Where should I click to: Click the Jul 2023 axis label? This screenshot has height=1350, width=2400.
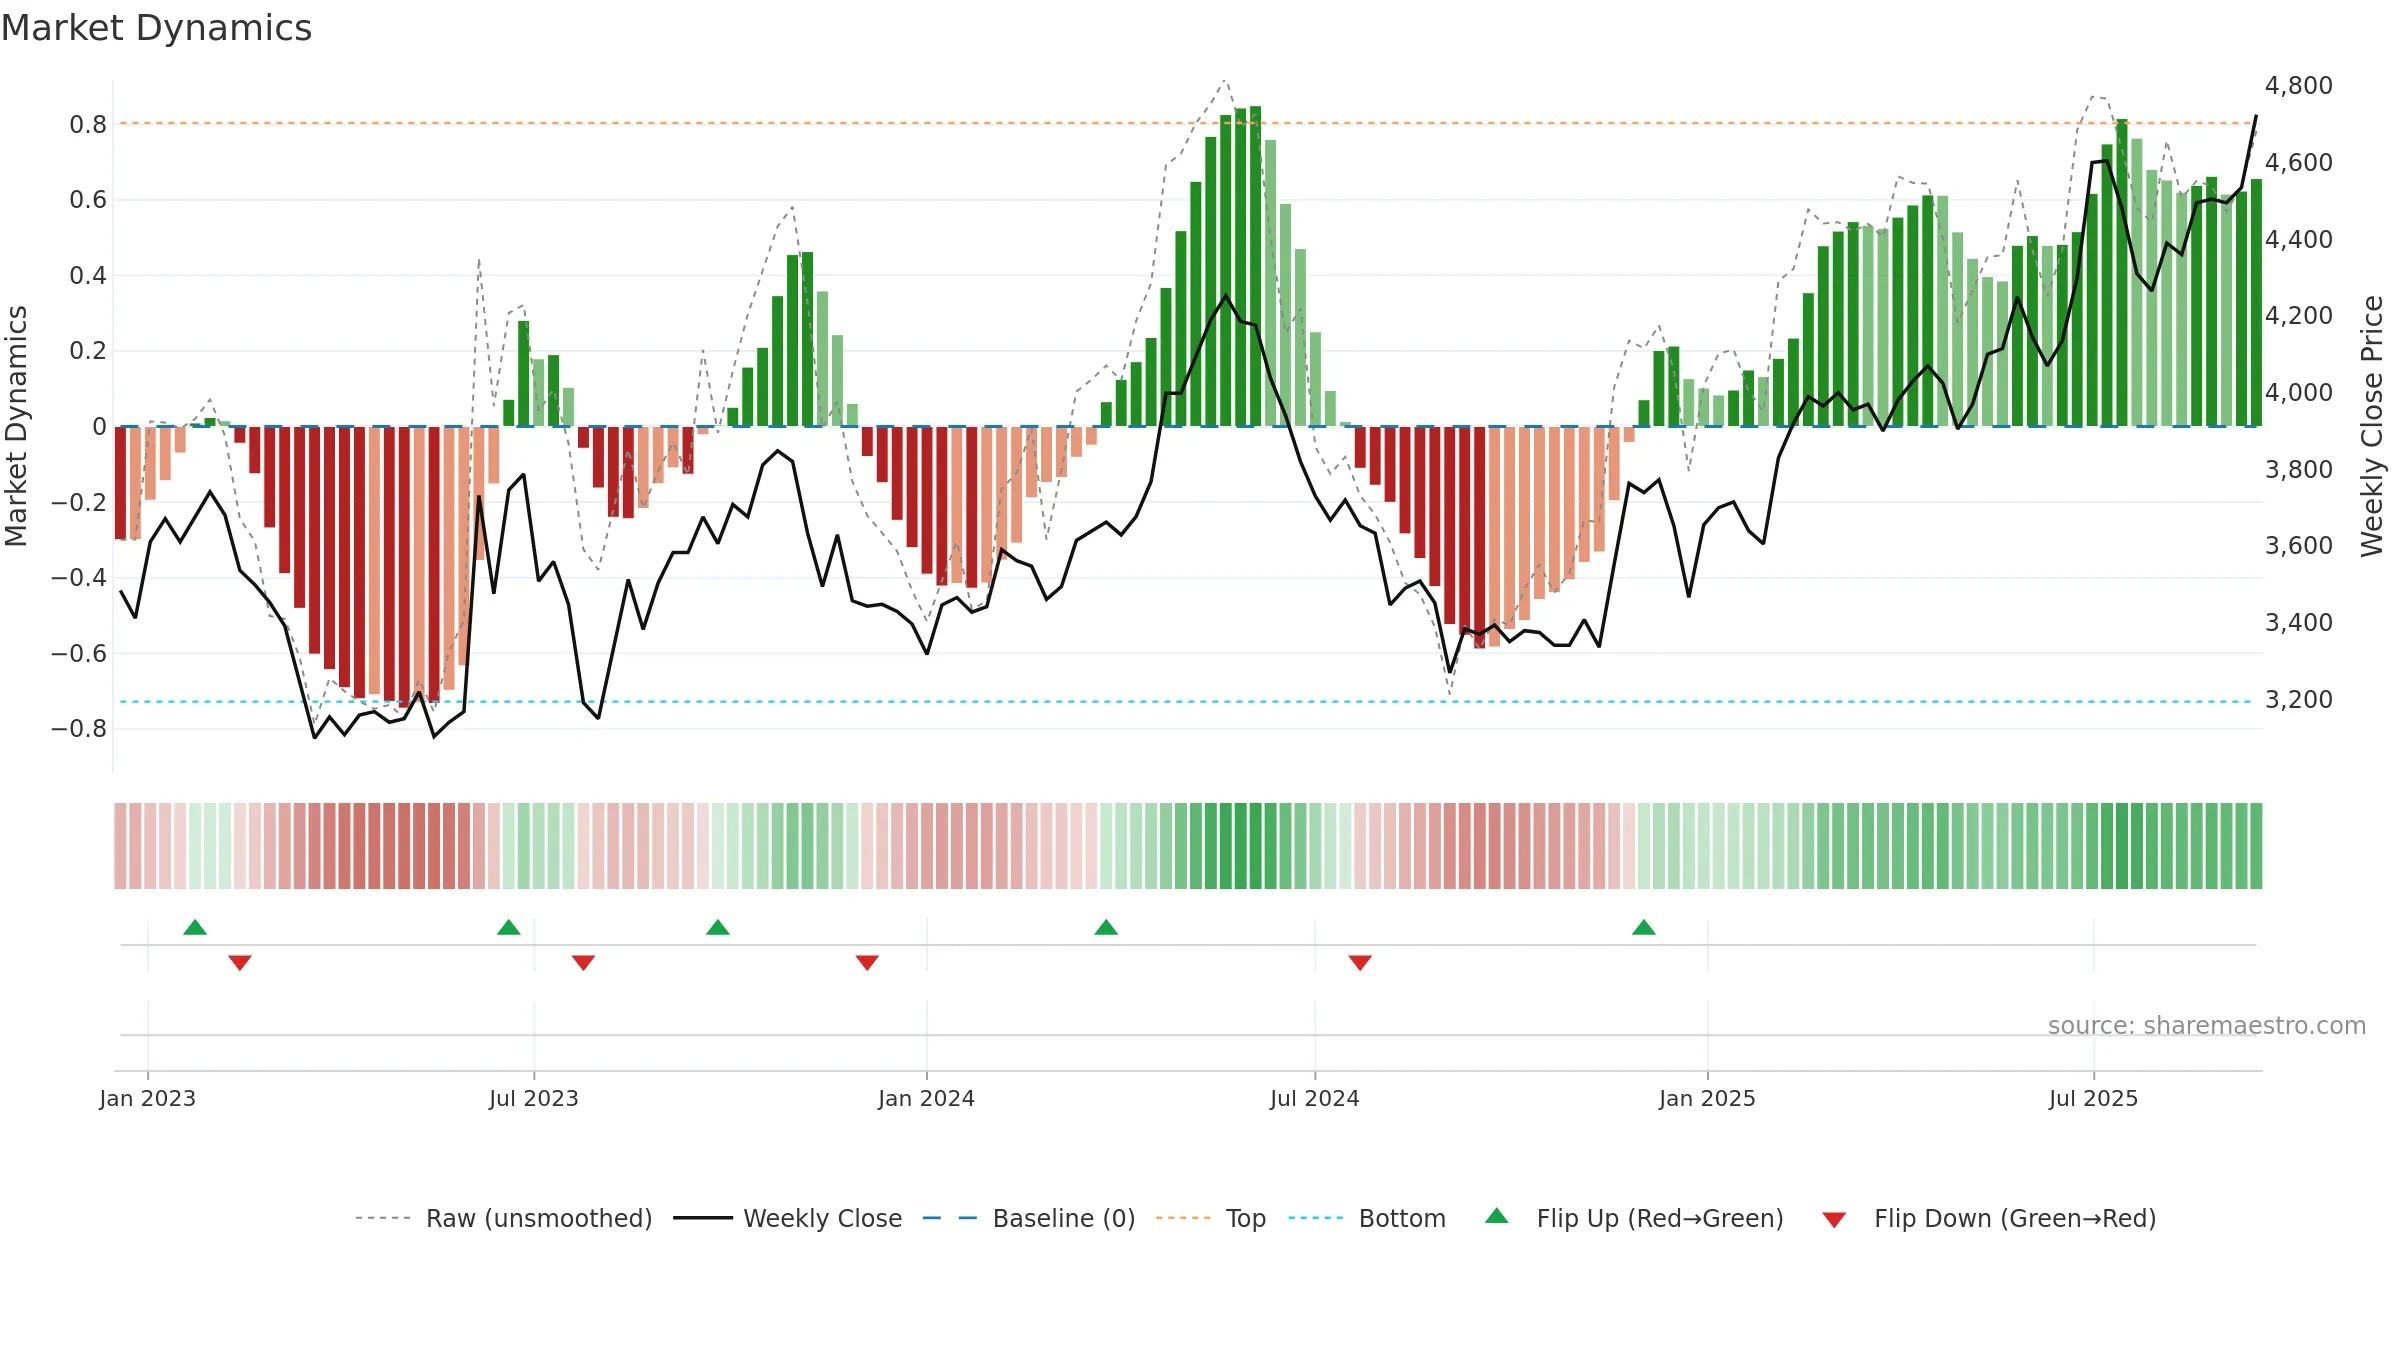click(534, 1098)
